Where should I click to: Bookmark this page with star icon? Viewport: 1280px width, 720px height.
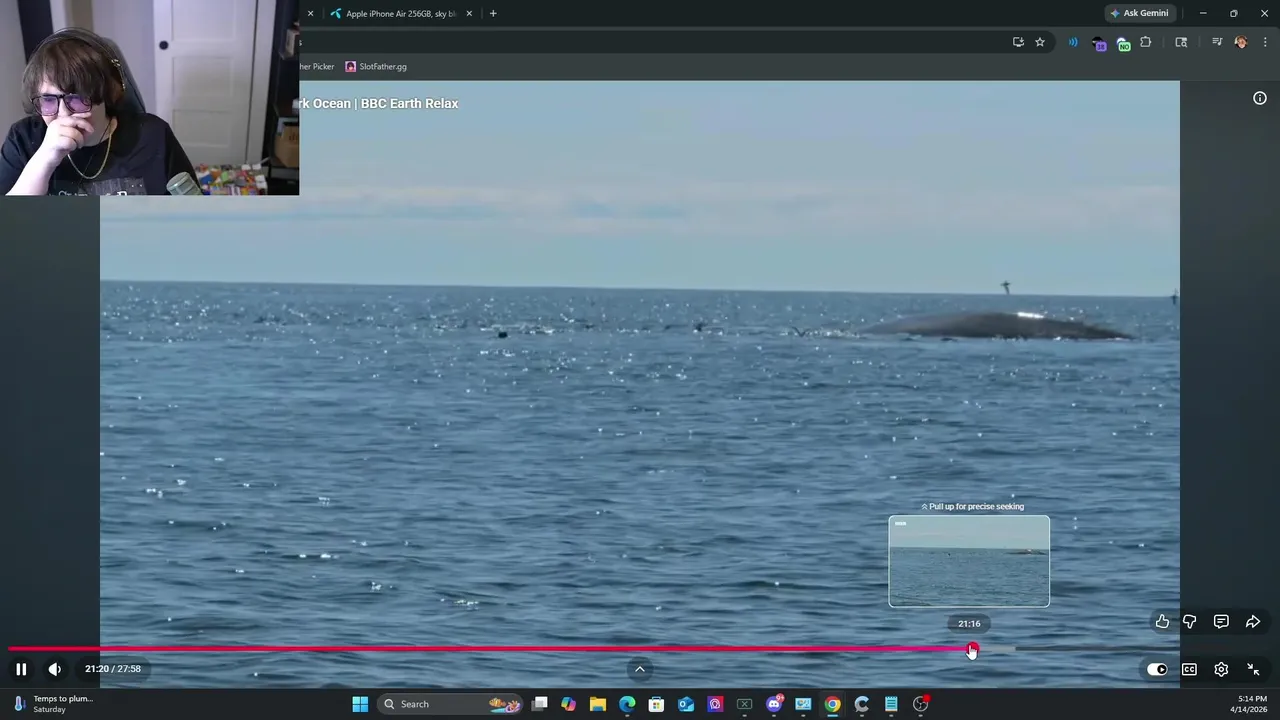[x=1040, y=42]
